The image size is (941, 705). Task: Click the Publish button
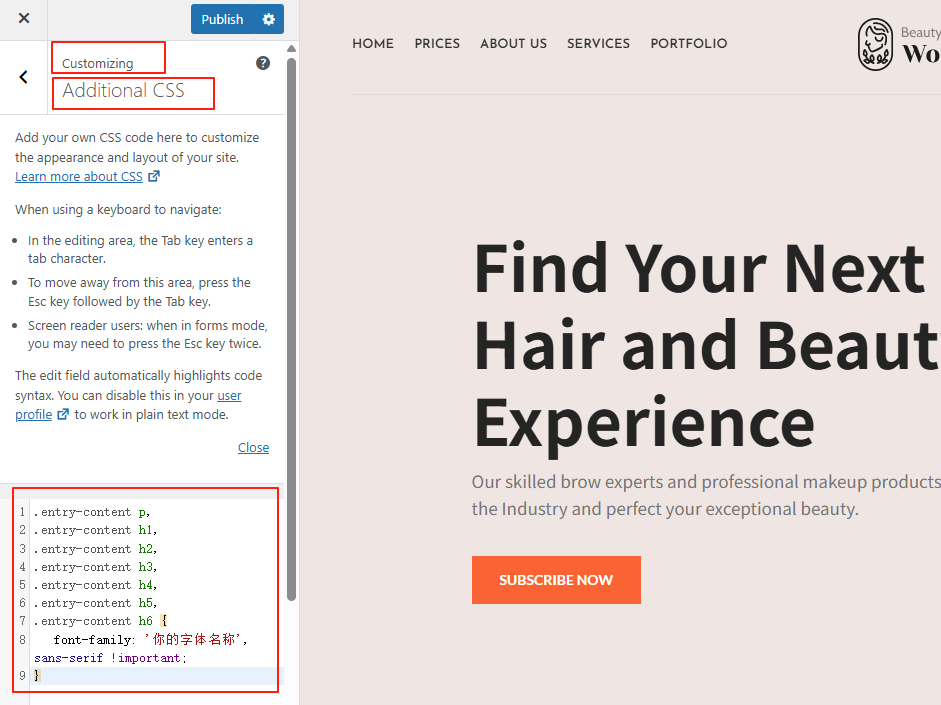(222, 19)
